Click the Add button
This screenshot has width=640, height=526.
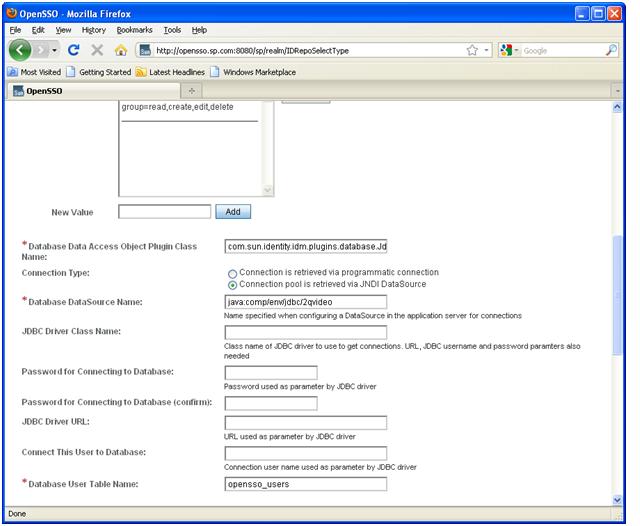coord(233,212)
